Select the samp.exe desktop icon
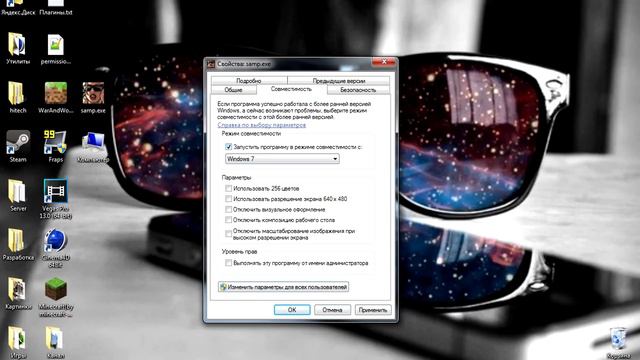Image resolution: width=640 pixels, height=360 pixels. [x=93, y=93]
